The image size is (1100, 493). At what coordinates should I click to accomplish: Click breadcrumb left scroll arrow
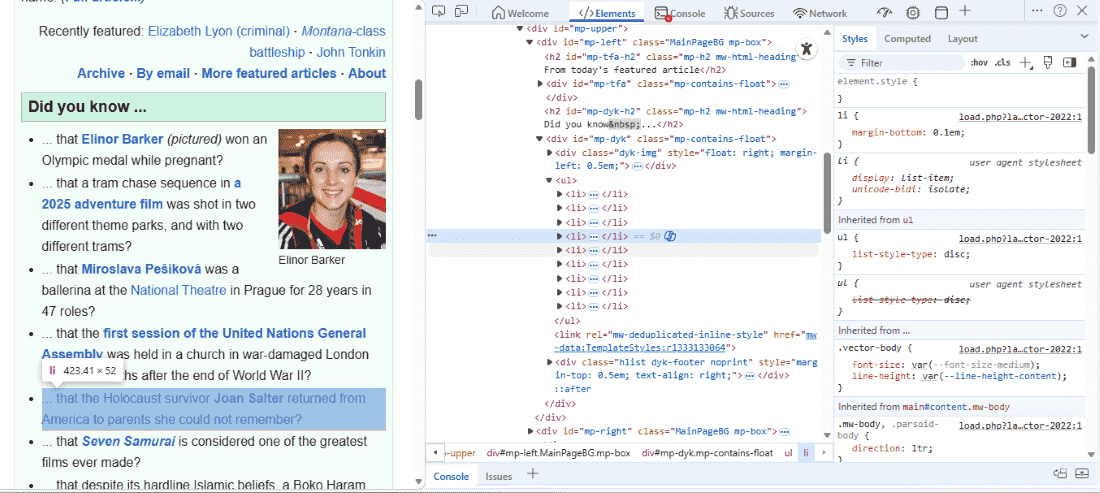(x=435, y=453)
